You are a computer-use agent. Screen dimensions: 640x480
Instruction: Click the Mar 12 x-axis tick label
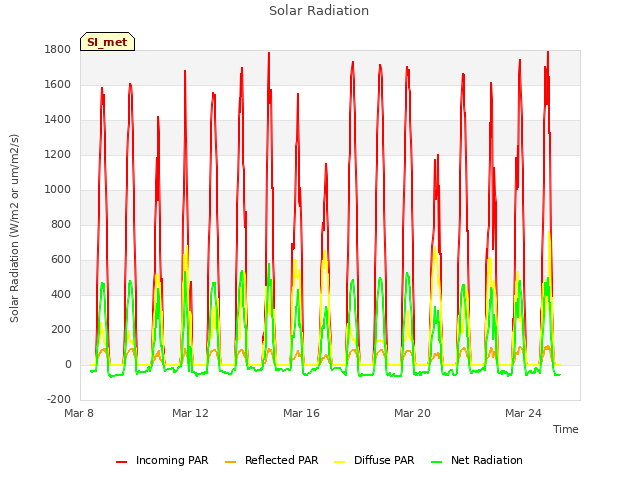(190, 413)
